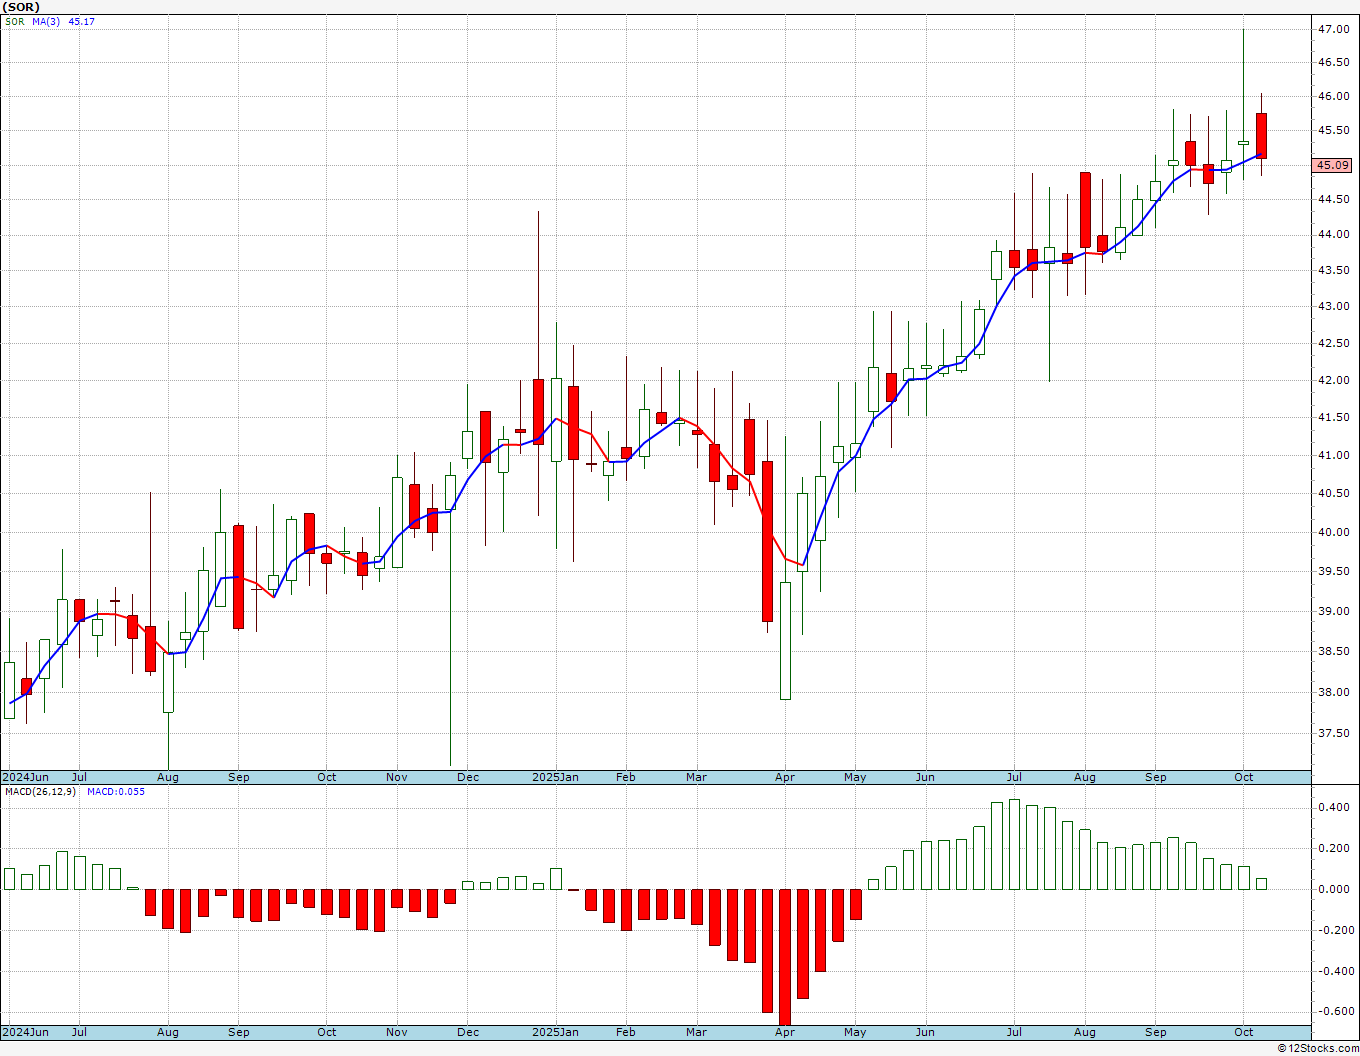Click the "42.50" price axis label

[x=1333, y=344]
